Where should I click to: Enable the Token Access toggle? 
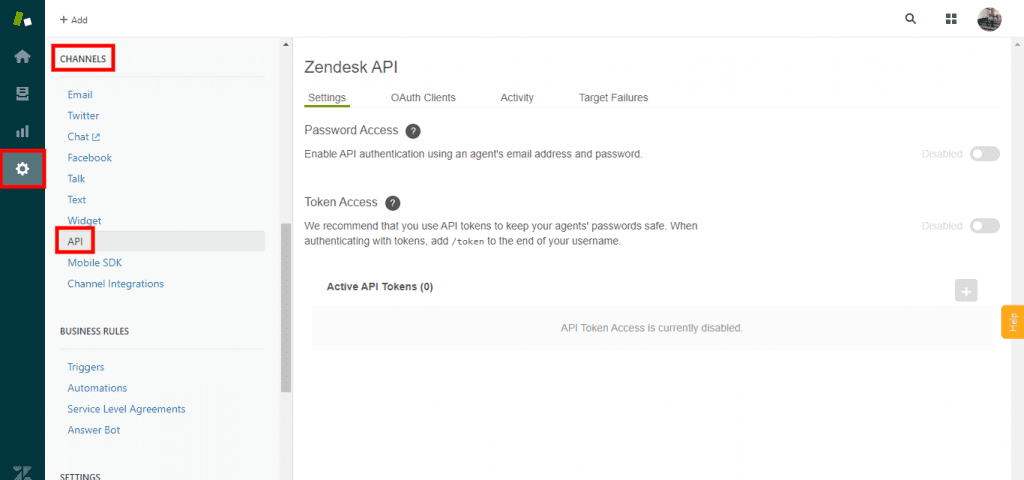(x=985, y=226)
